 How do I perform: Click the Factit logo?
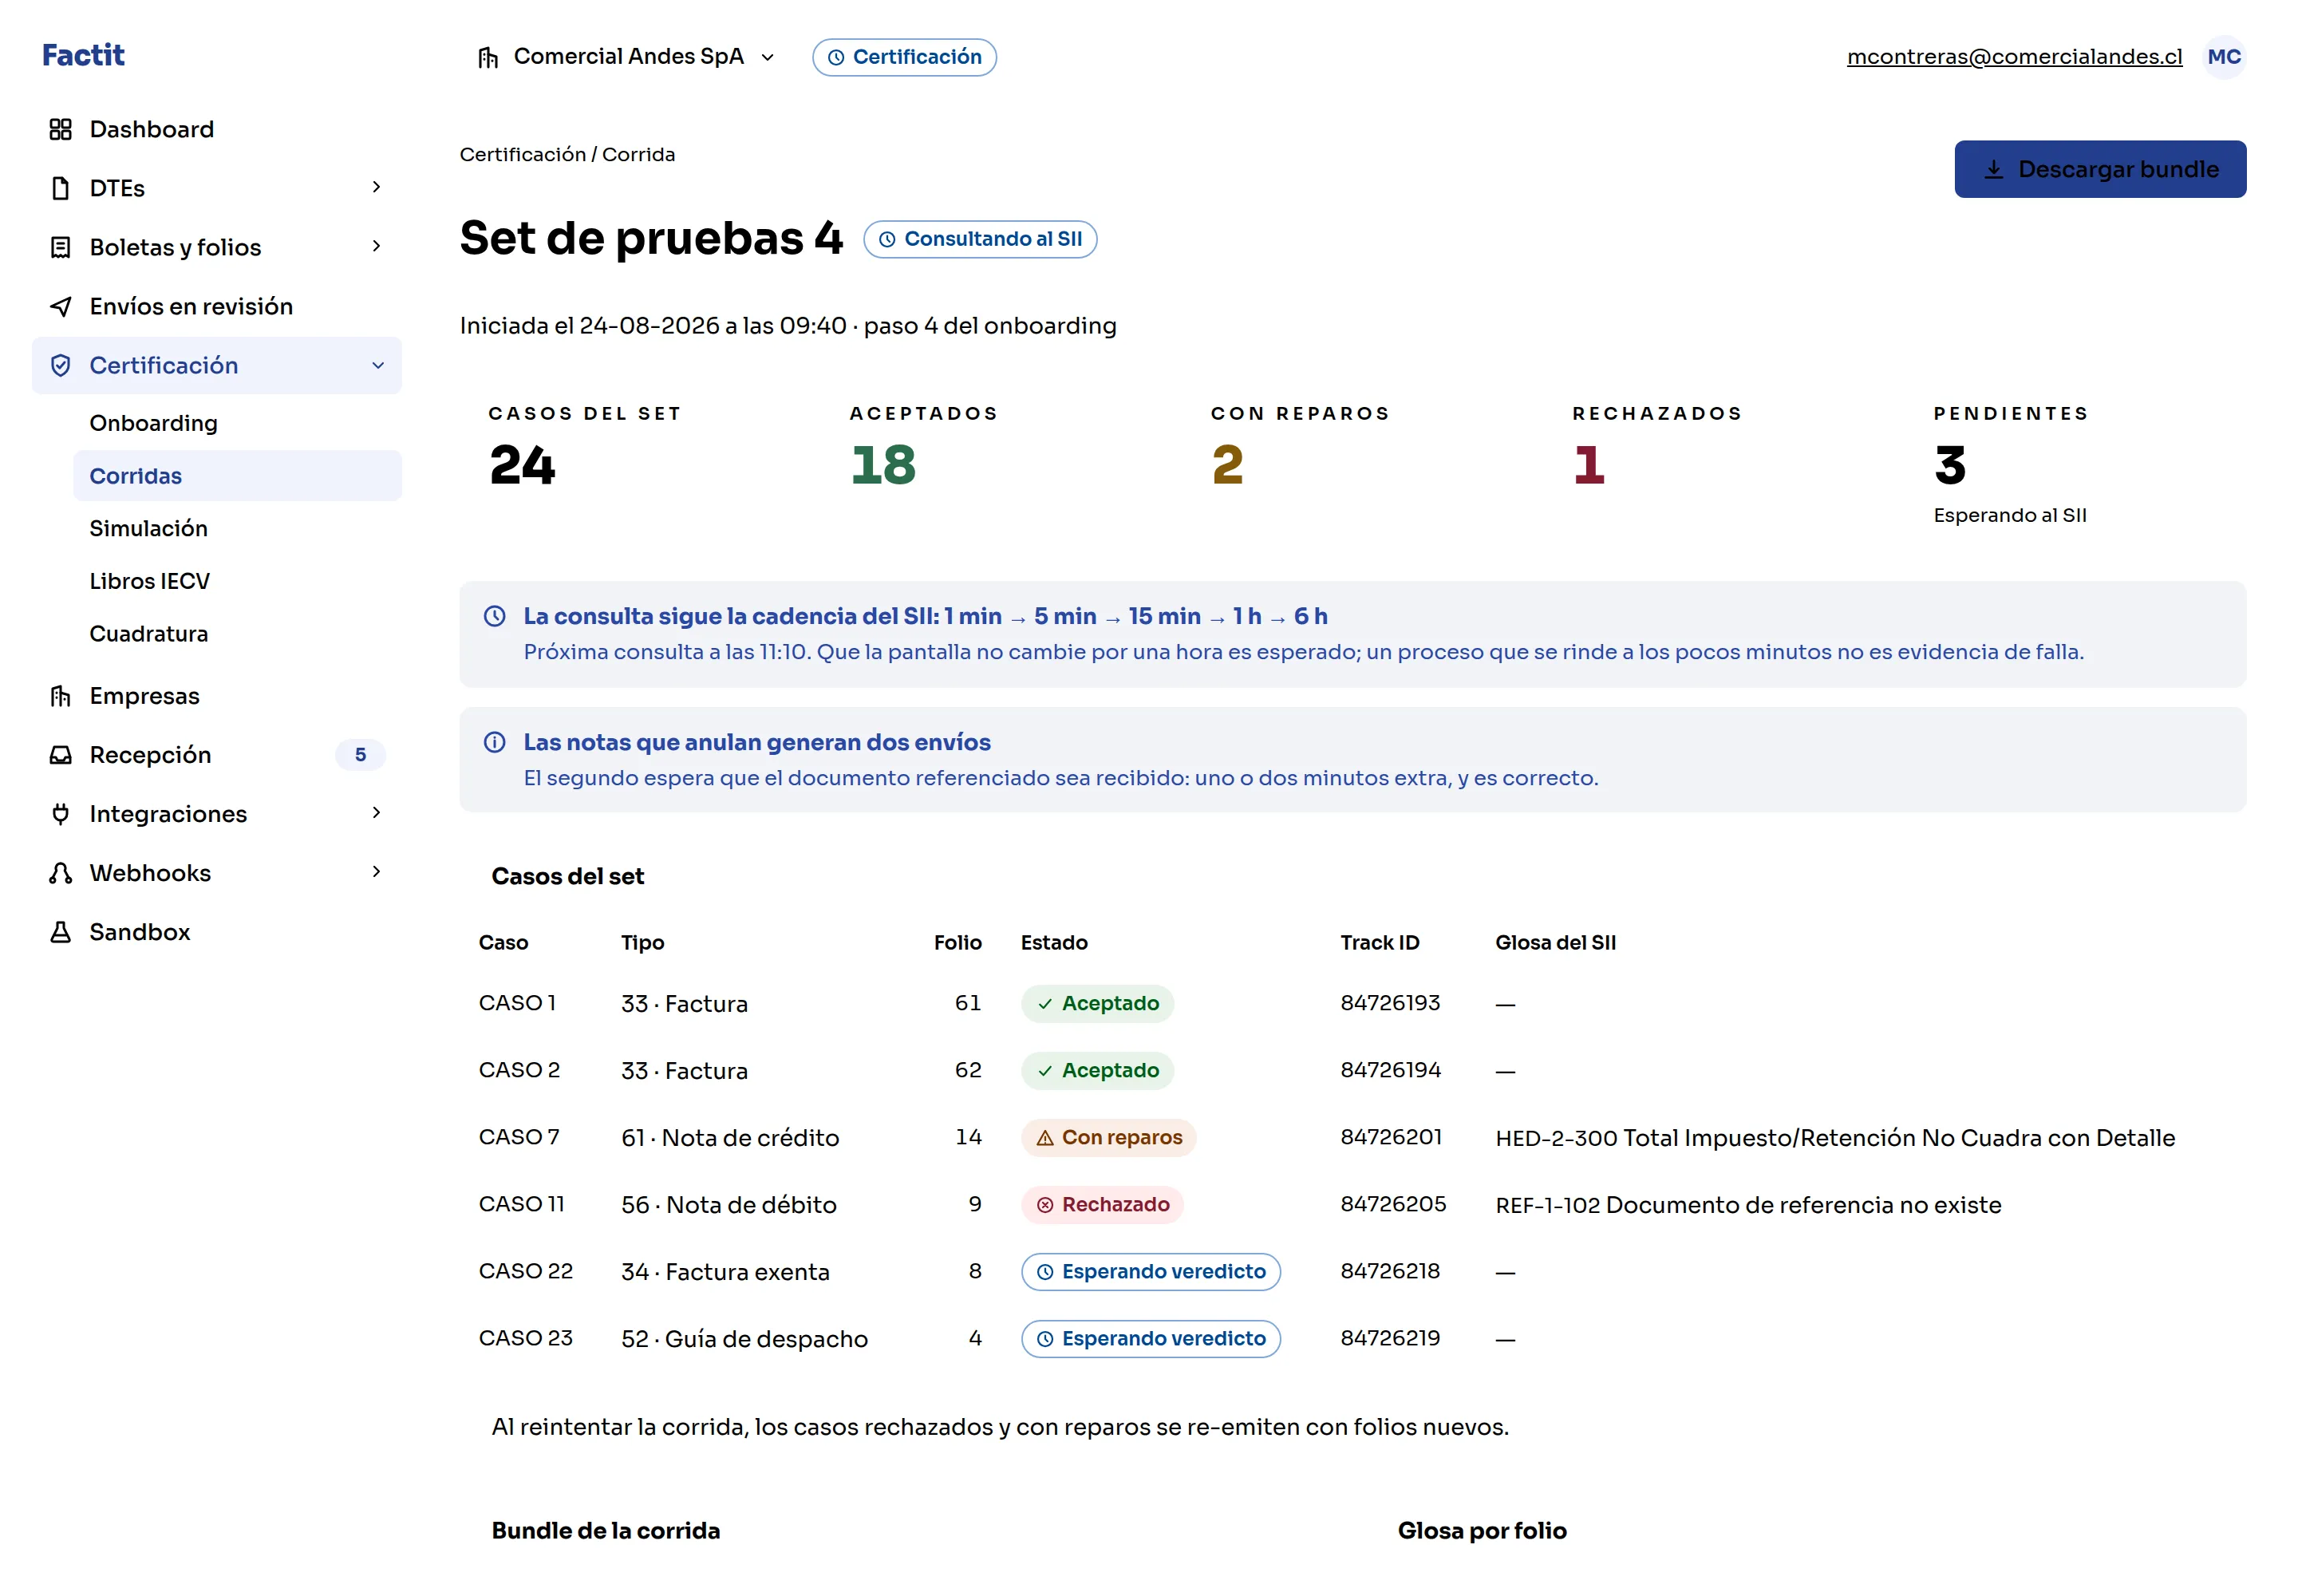[x=83, y=55]
